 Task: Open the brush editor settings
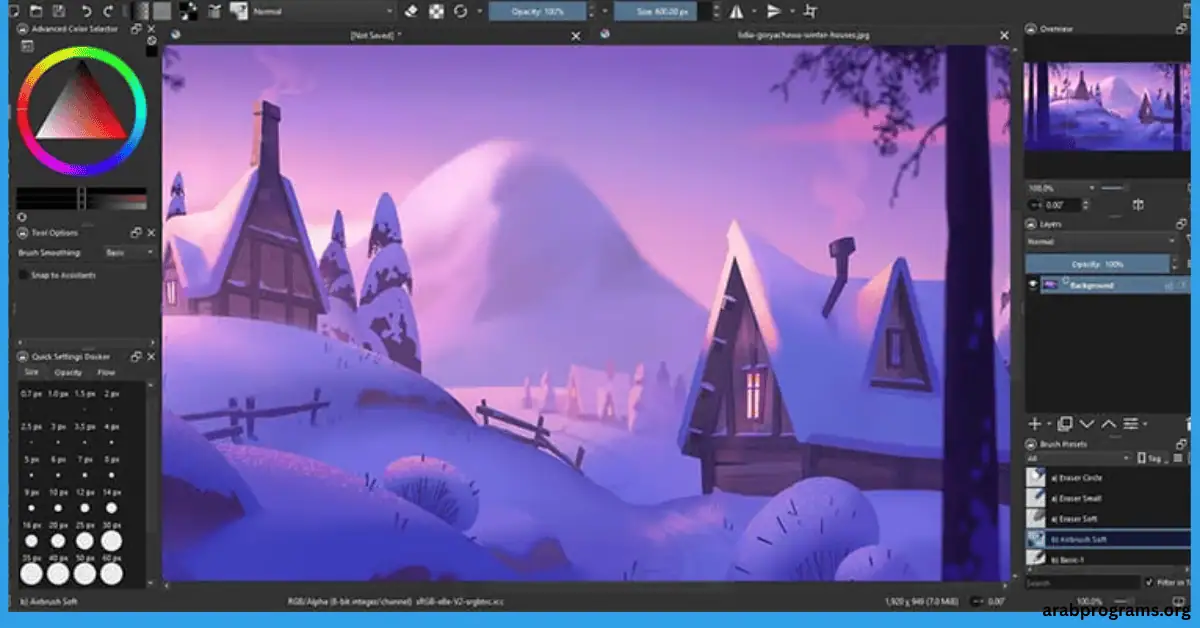coord(214,11)
